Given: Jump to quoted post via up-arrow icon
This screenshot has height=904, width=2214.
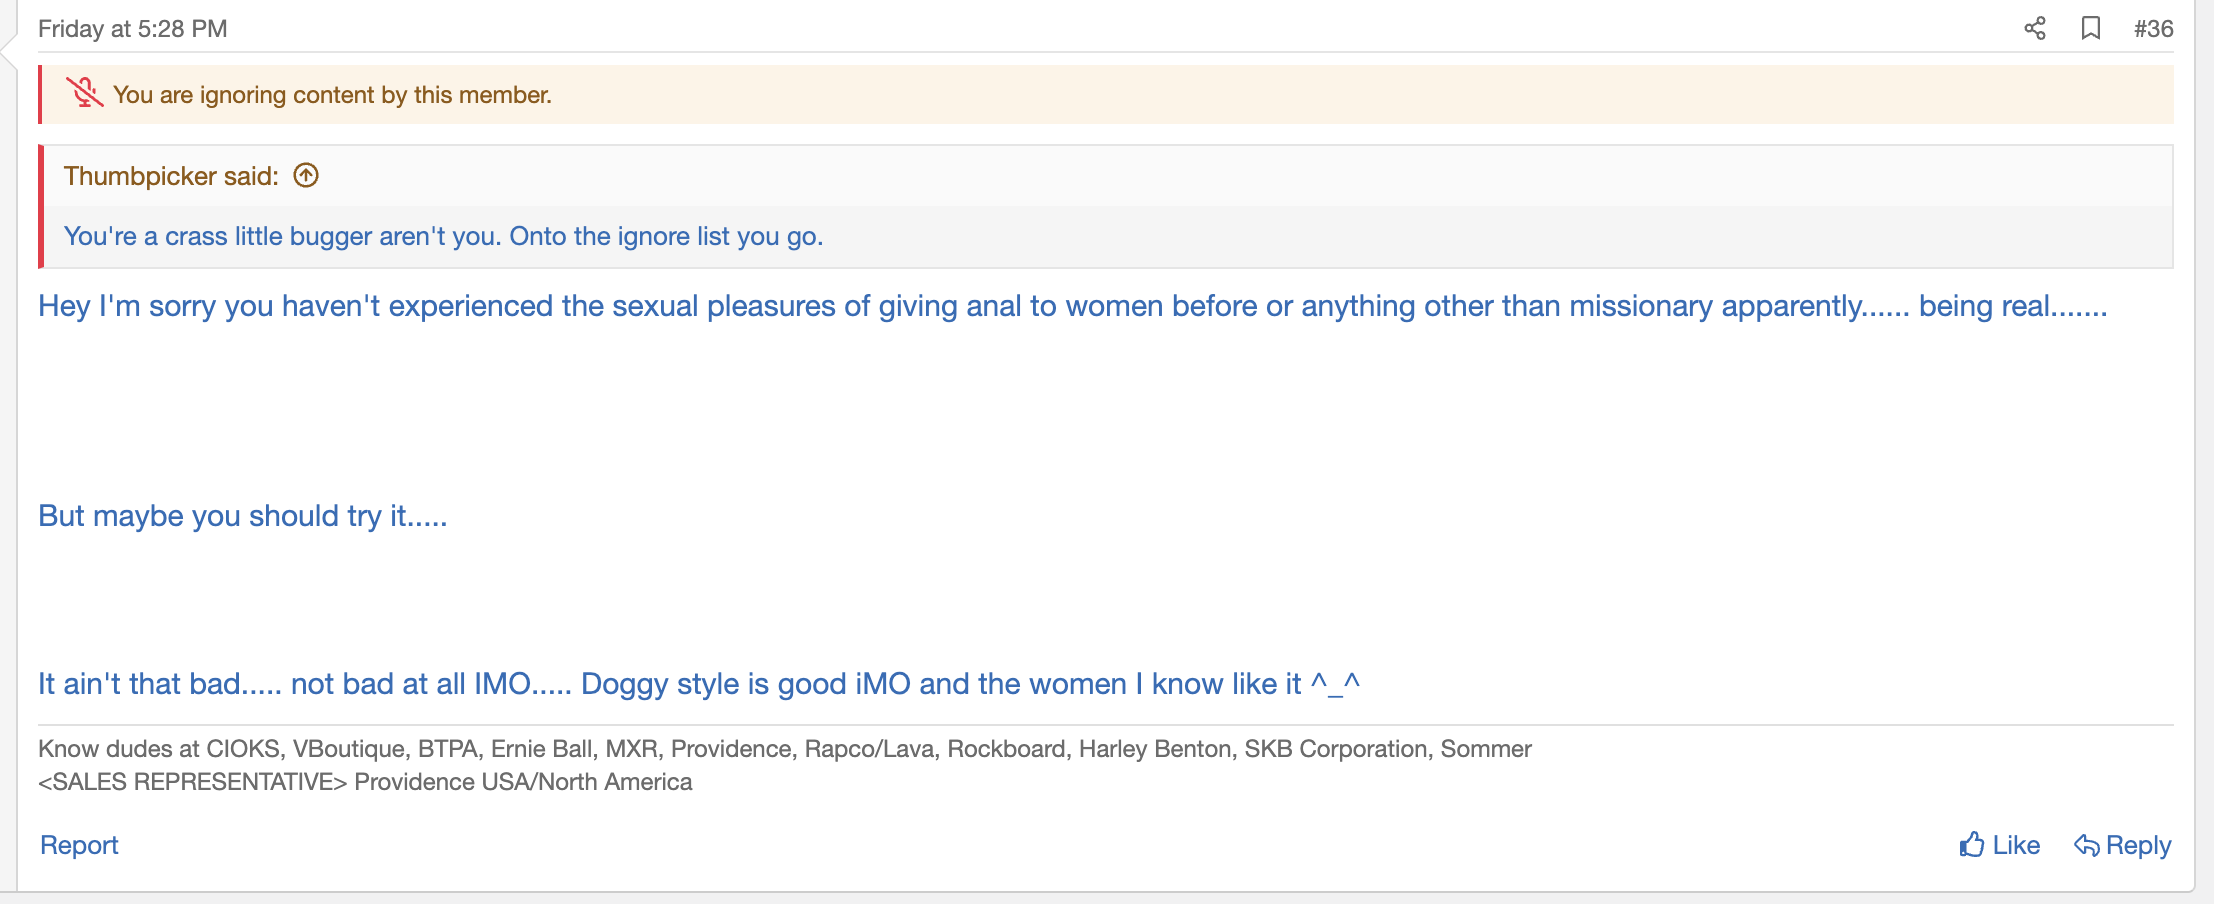Looking at the screenshot, I should click(x=306, y=176).
